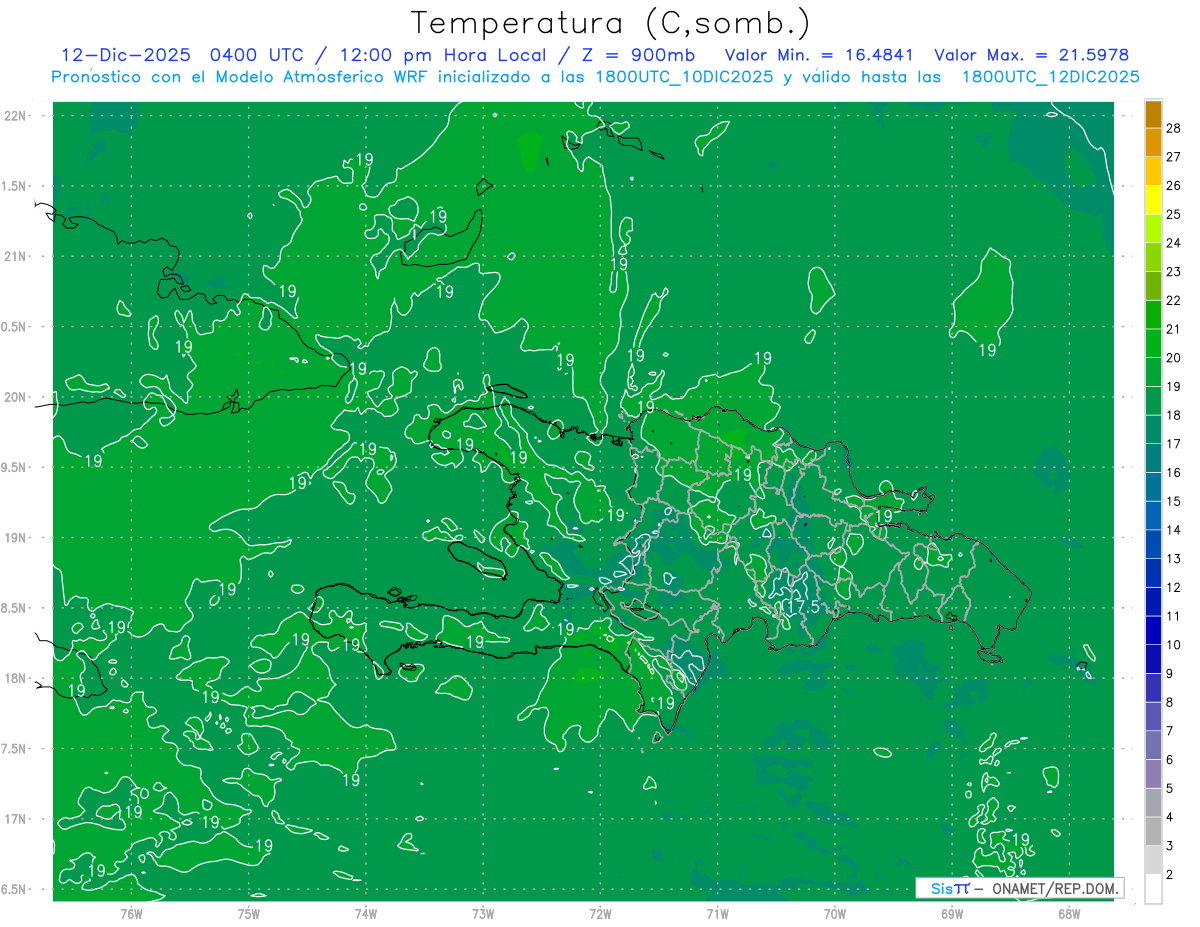Click the '74W' longitude label
This screenshot has width=1200, height=927.
(366, 913)
